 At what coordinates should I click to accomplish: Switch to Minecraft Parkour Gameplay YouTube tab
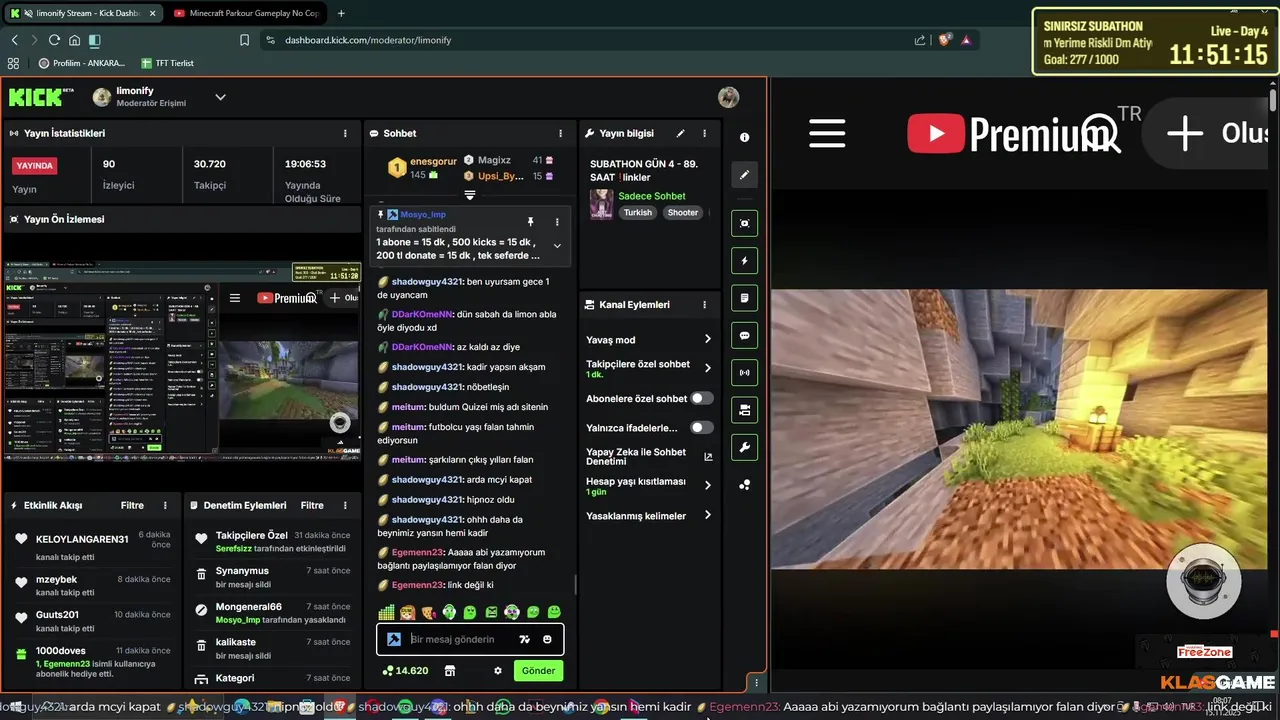pyautogui.click(x=245, y=13)
